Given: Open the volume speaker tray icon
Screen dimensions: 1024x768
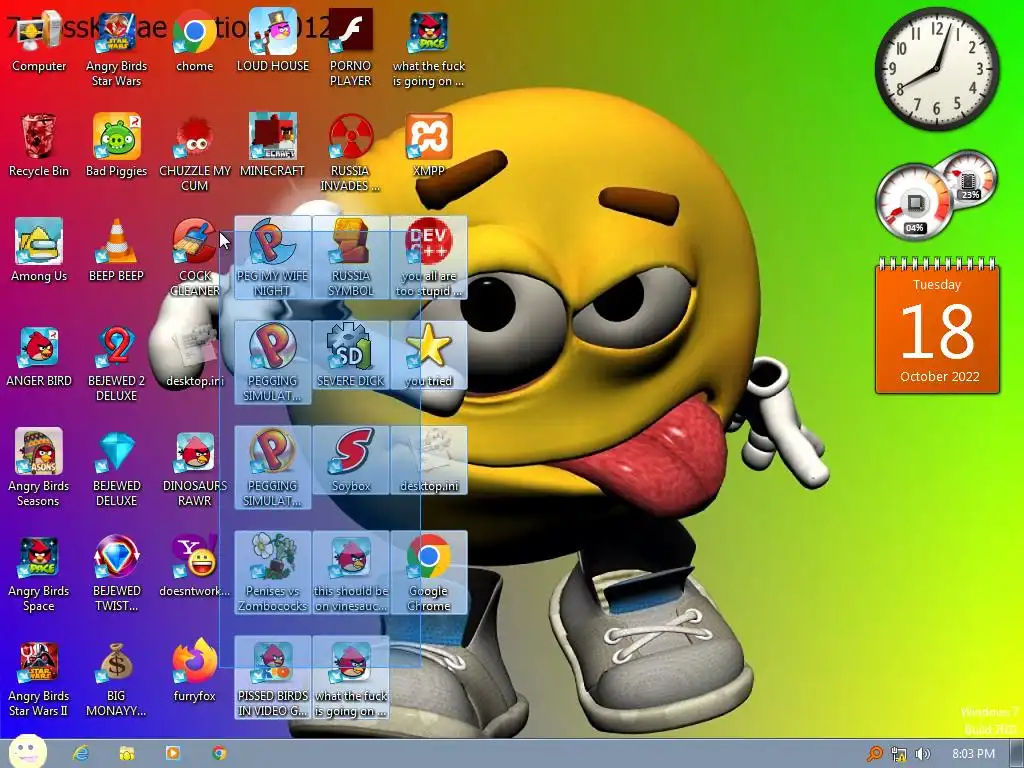Looking at the screenshot, I should [x=922, y=754].
